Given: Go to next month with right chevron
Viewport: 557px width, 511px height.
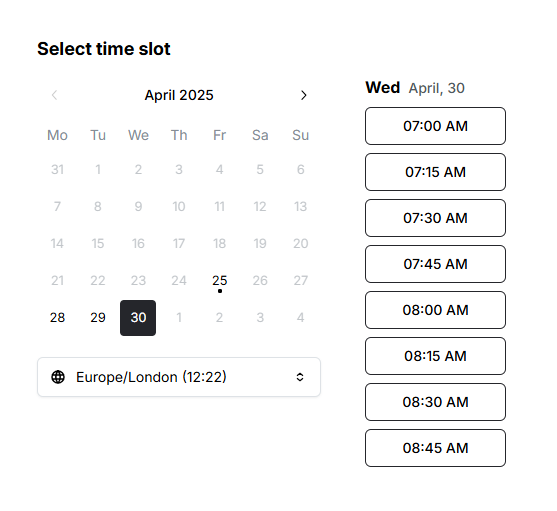Looking at the screenshot, I should [x=303, y=95].
